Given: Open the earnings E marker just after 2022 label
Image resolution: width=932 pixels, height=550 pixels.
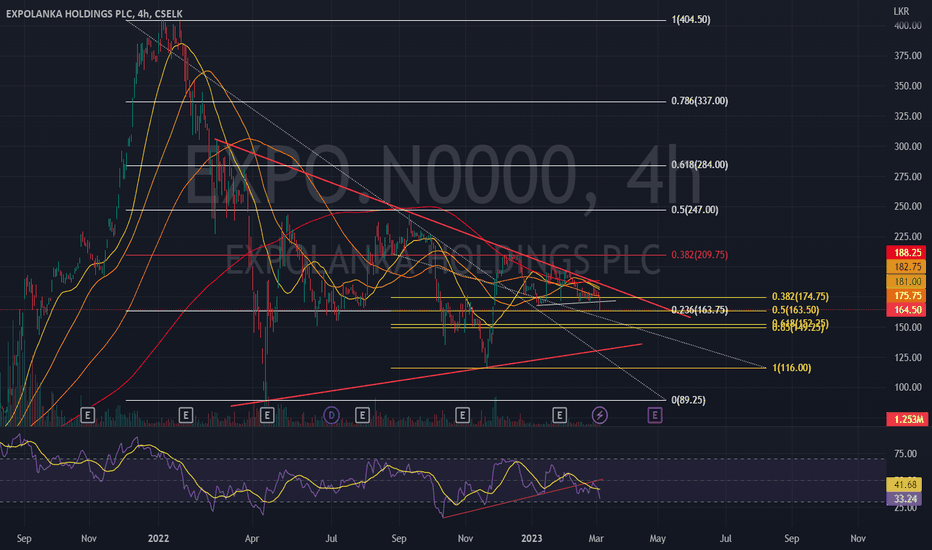Looking at the screenshot, I should tap(185, 415).
